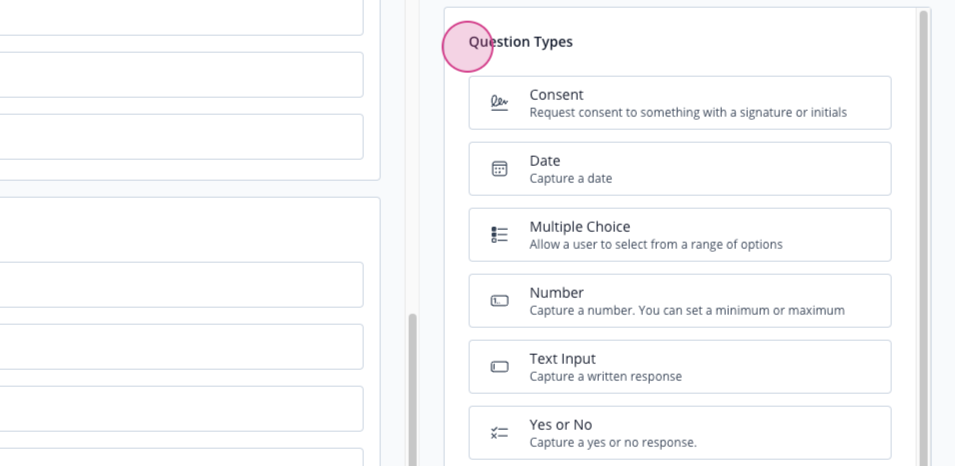Click the 'Capture a written response' description
This screenshot has height=466, width=955.
pyautogui.click(x=605, y=376)
